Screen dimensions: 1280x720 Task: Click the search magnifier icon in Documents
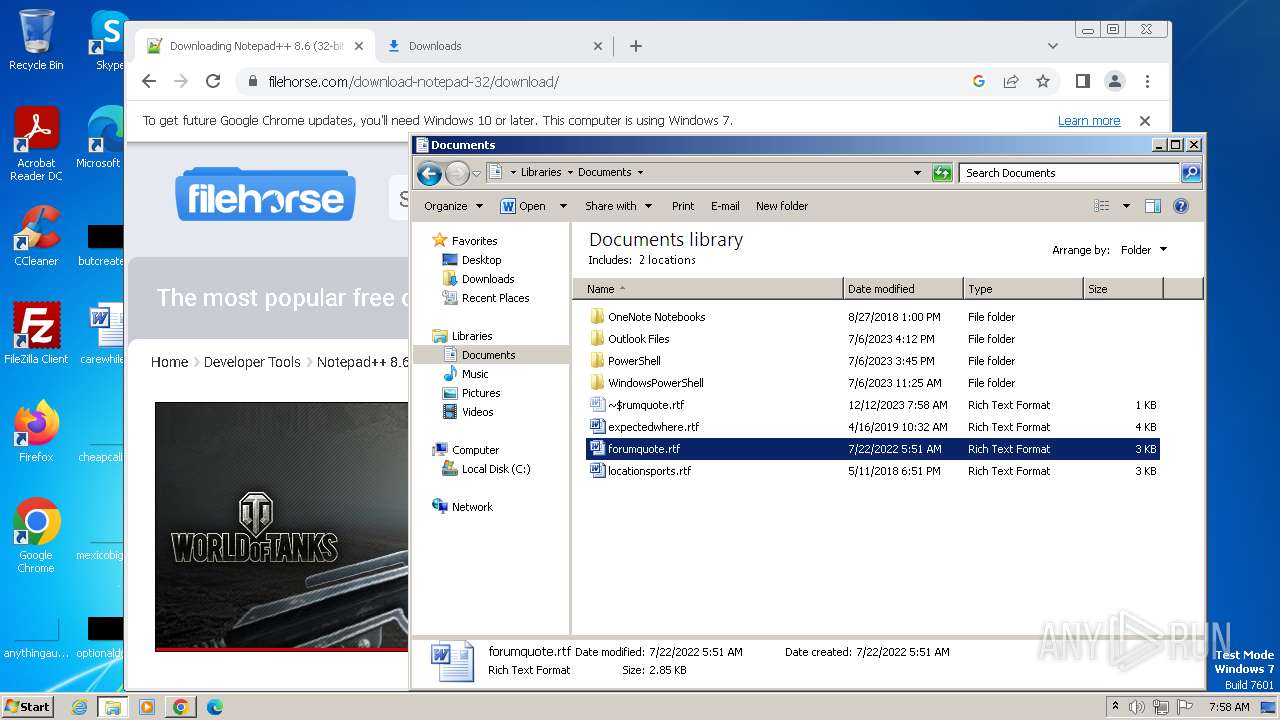click(1190, 173)
